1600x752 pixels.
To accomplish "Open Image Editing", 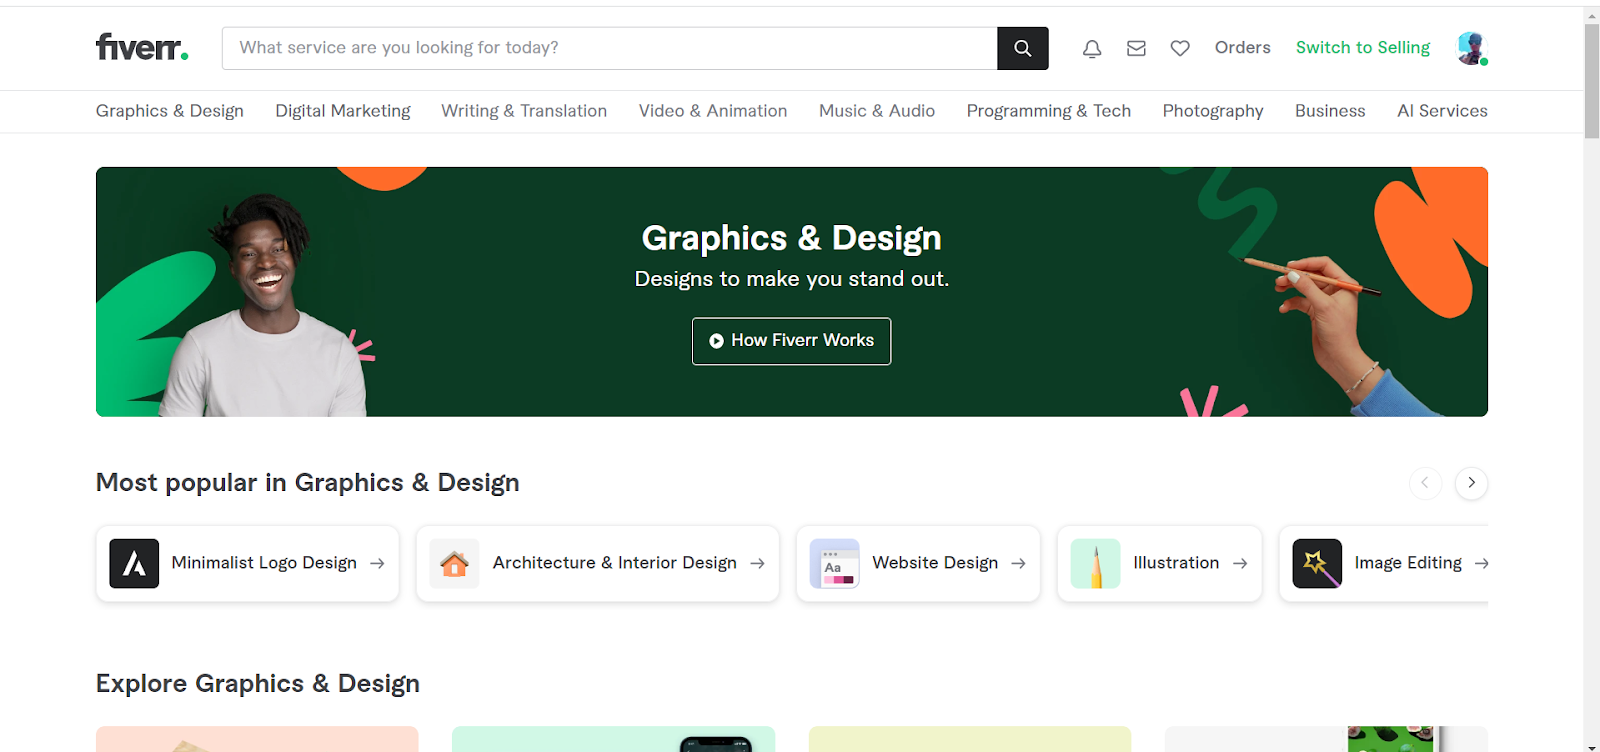I will click(1384, 563).
